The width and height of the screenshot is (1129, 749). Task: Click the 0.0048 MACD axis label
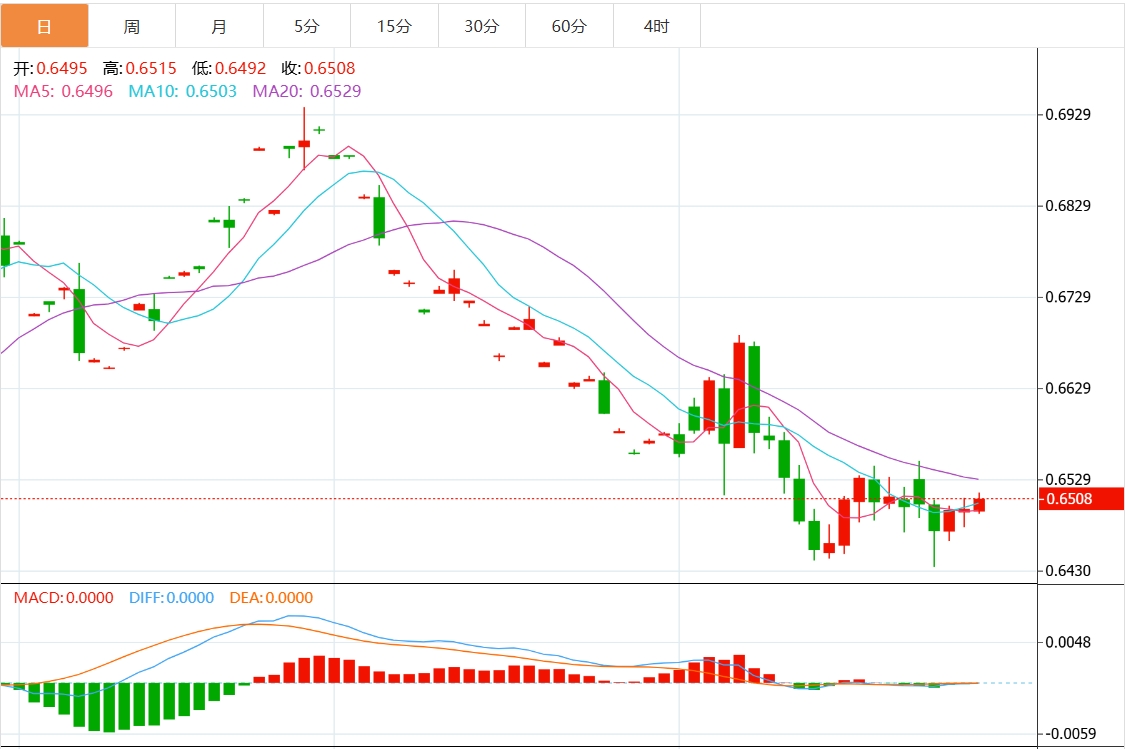pos(1068,642)
